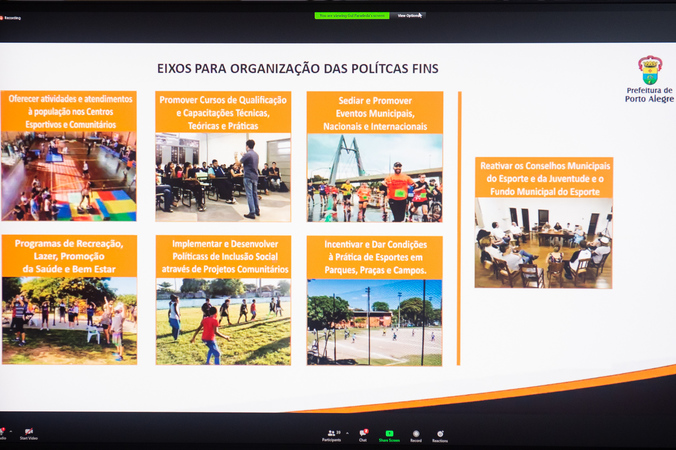The image size is (676, 450).
Task: Click the green screen-viewing notification banner
Action: tap(352, 16)
